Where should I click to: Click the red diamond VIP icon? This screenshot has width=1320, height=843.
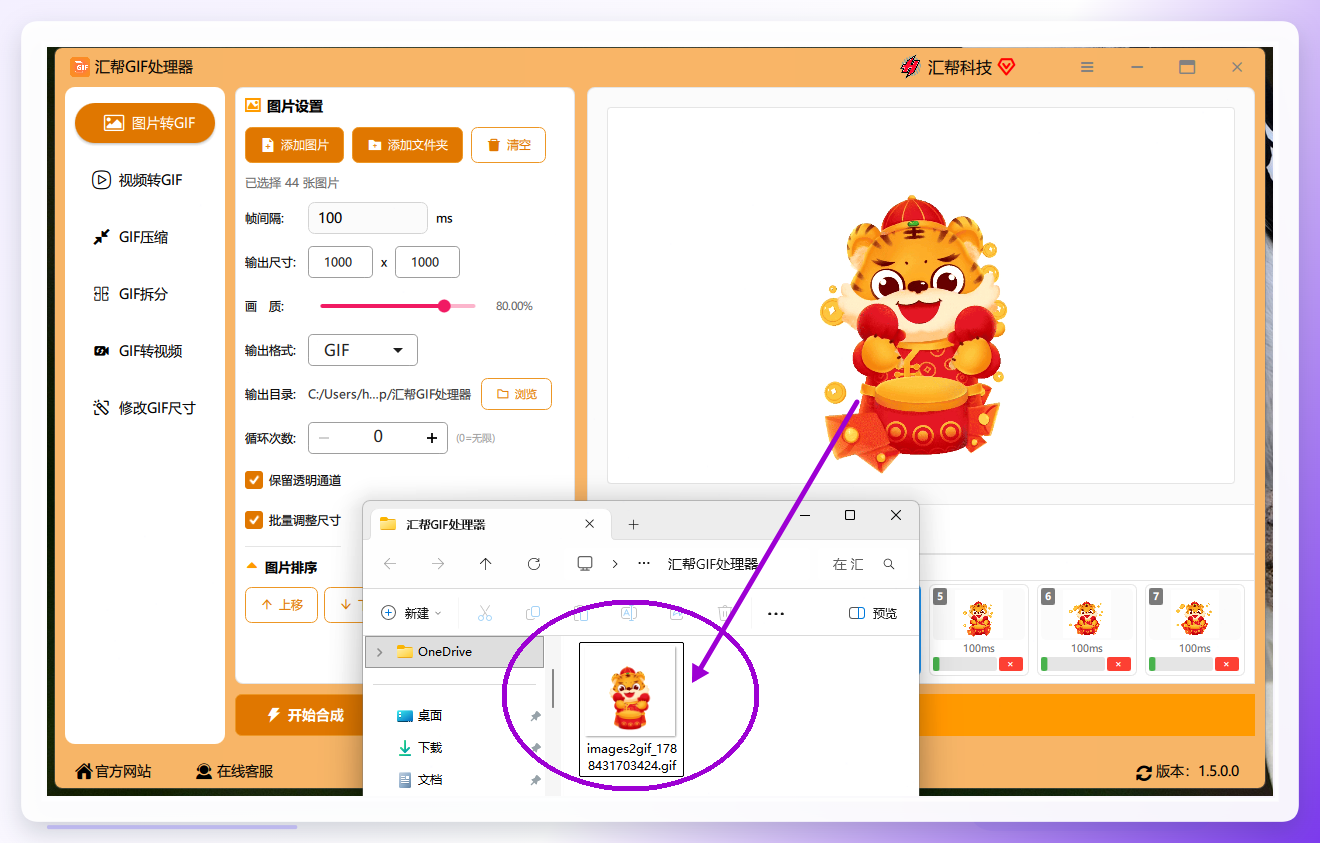click(1007, 67)
